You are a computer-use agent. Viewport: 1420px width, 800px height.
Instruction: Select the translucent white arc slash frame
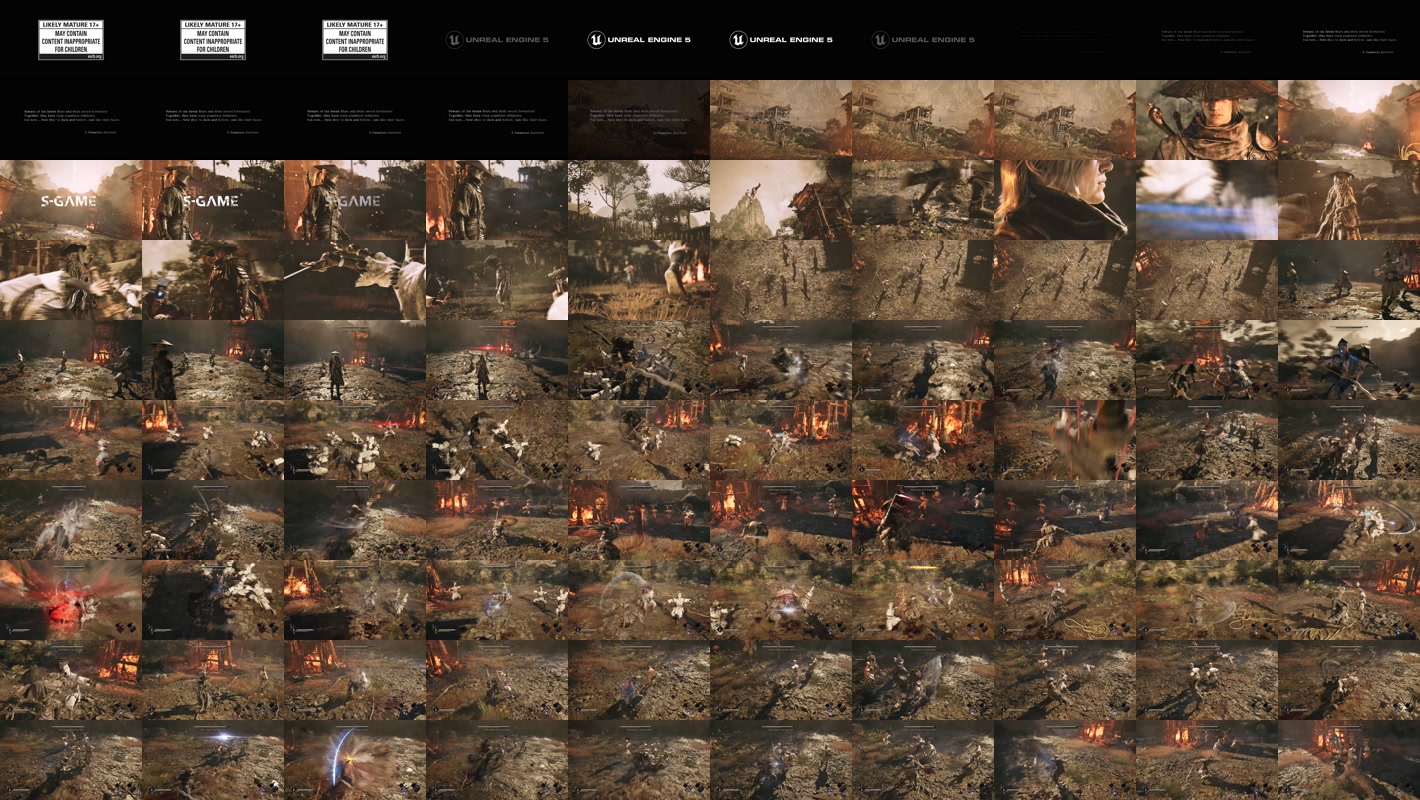[639, 600]
